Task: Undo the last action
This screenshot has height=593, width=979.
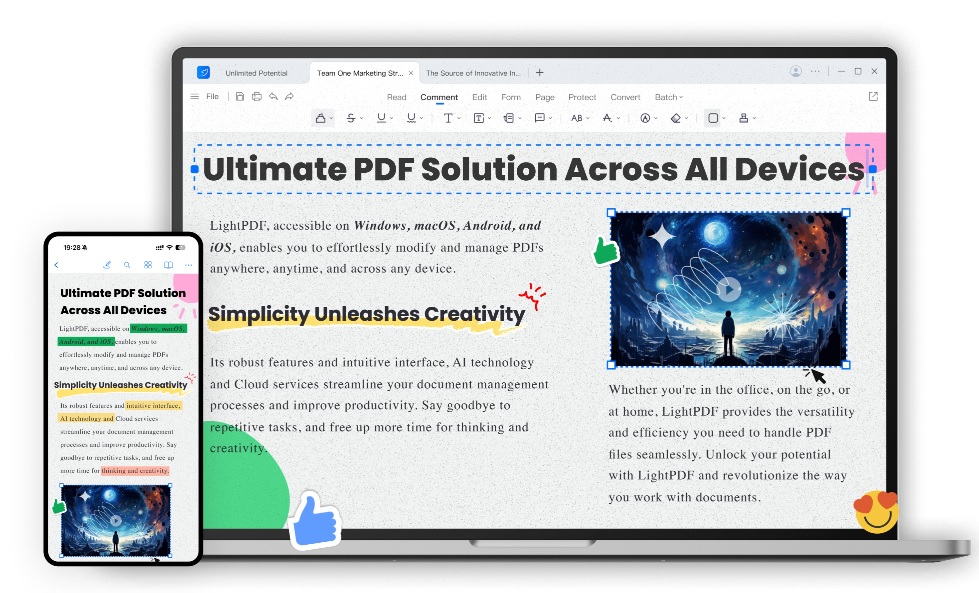Action: click(x=273, y=97)
